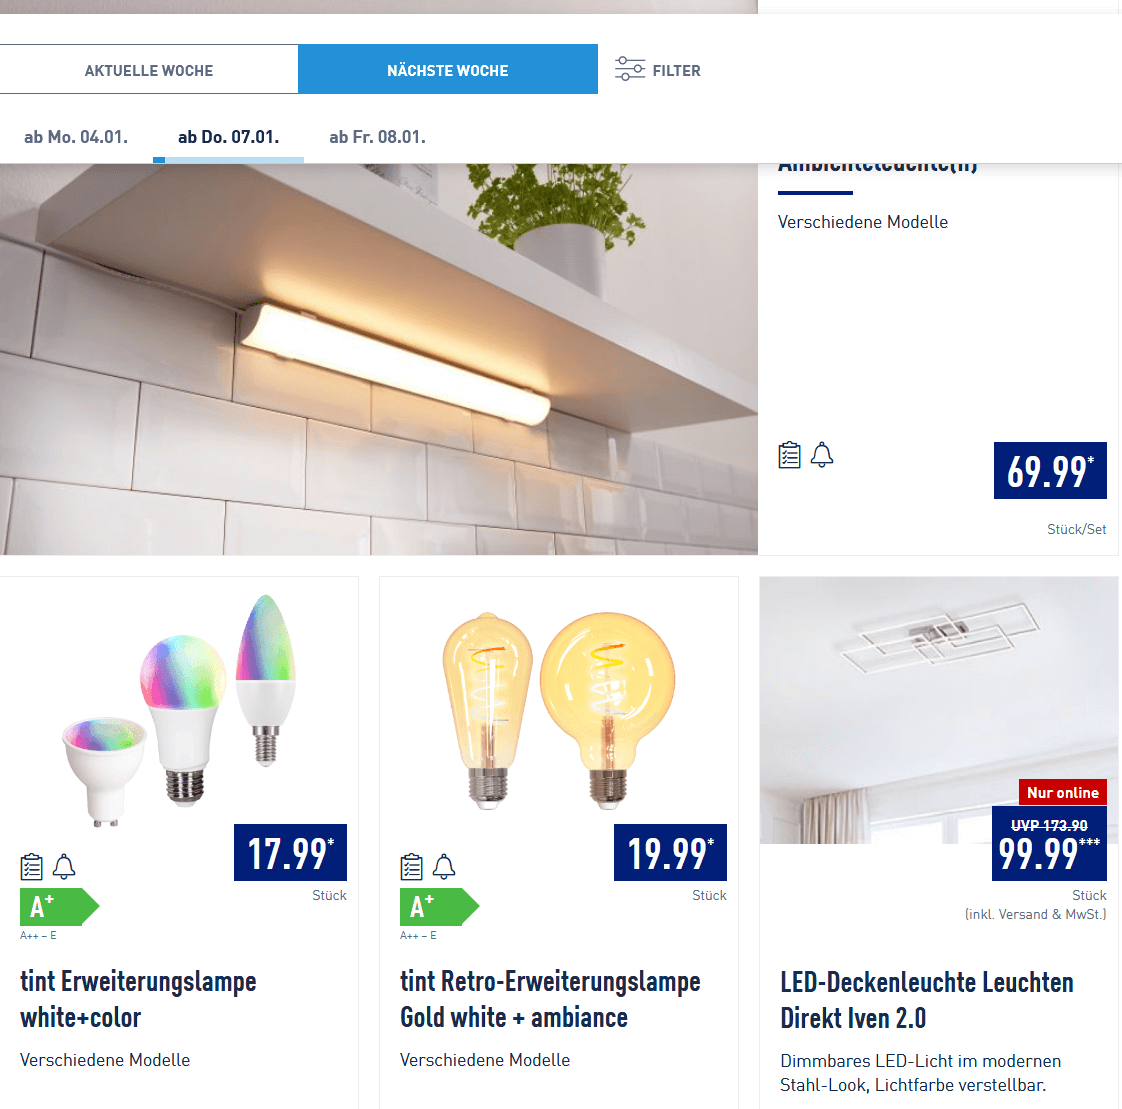Show offers ab Mo. 04.01.

(x=76, y=137)
